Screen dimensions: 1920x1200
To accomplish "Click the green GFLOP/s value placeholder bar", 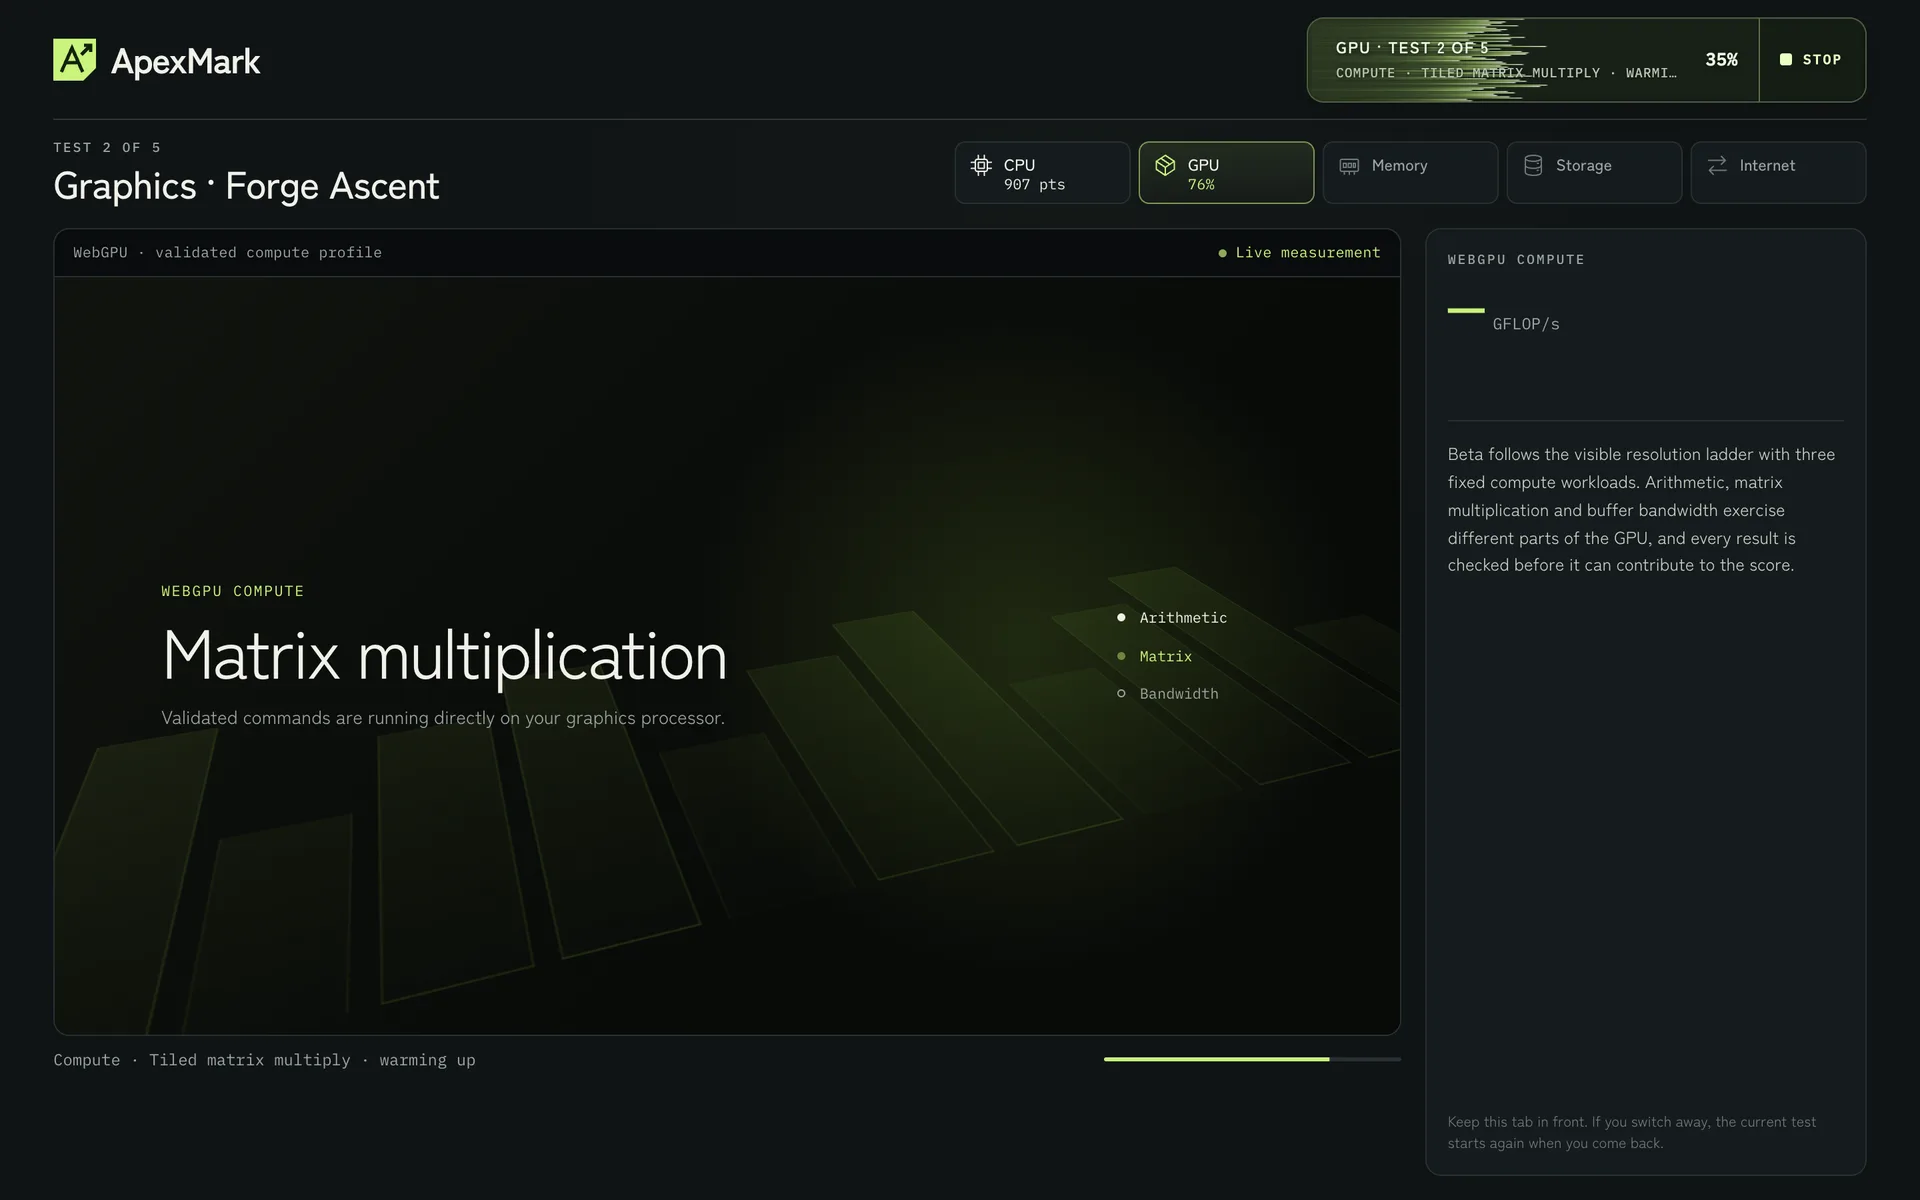I will click(x=1466, y=311).
